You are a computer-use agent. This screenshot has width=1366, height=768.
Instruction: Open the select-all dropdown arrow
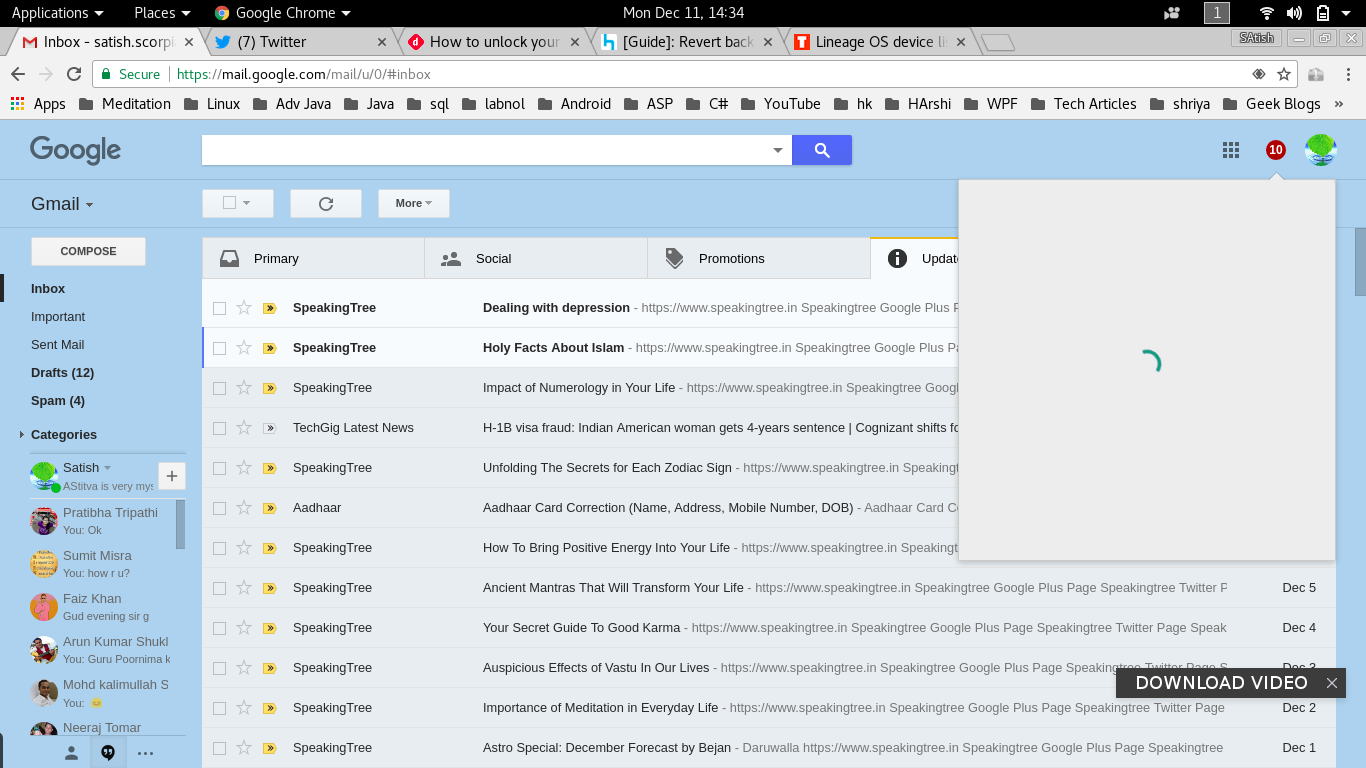click(x=246, y=203)
